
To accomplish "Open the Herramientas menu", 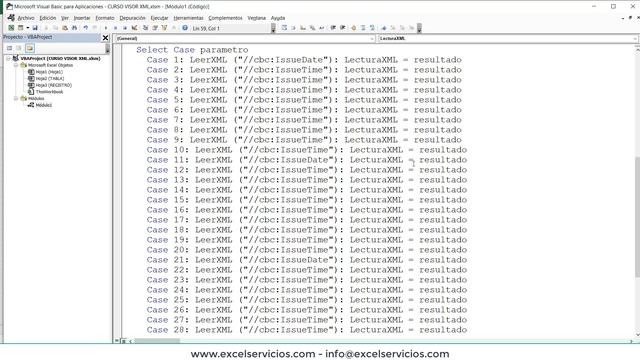I will coord(188,18).
